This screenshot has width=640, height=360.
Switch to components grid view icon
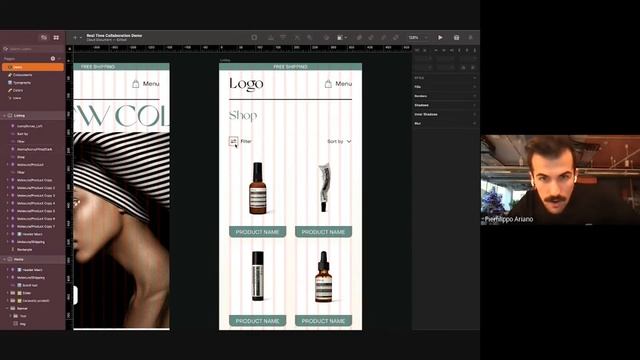56,38
